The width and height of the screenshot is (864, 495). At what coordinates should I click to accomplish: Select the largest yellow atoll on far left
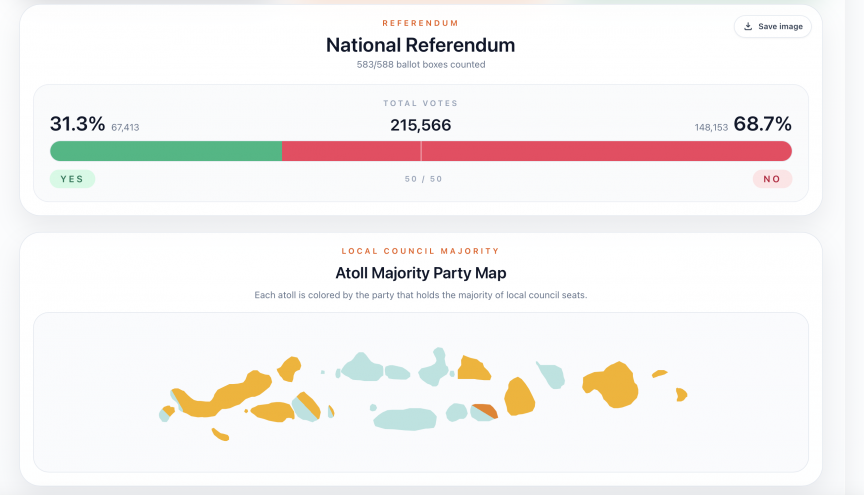click(215, 395)
